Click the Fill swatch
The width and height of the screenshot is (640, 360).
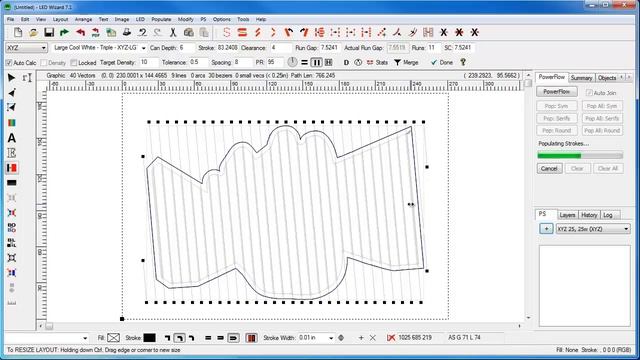click(113, 338)
